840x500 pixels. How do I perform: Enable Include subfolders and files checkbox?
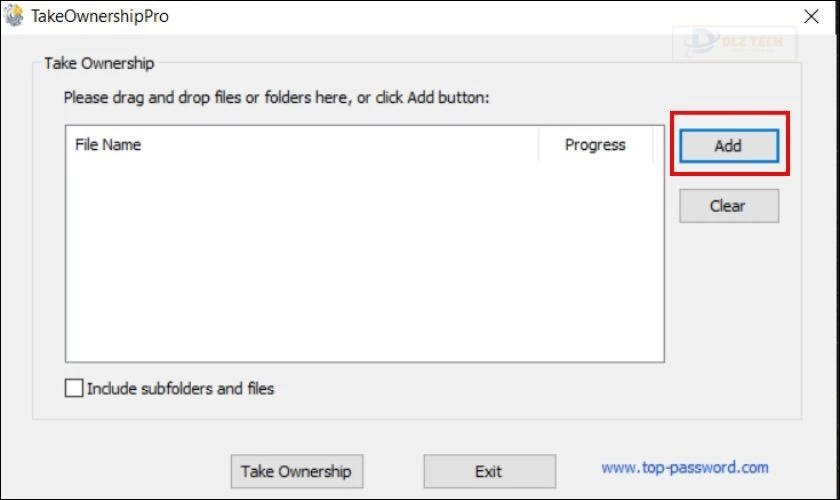pyautogui.click(x=74, y=388)
